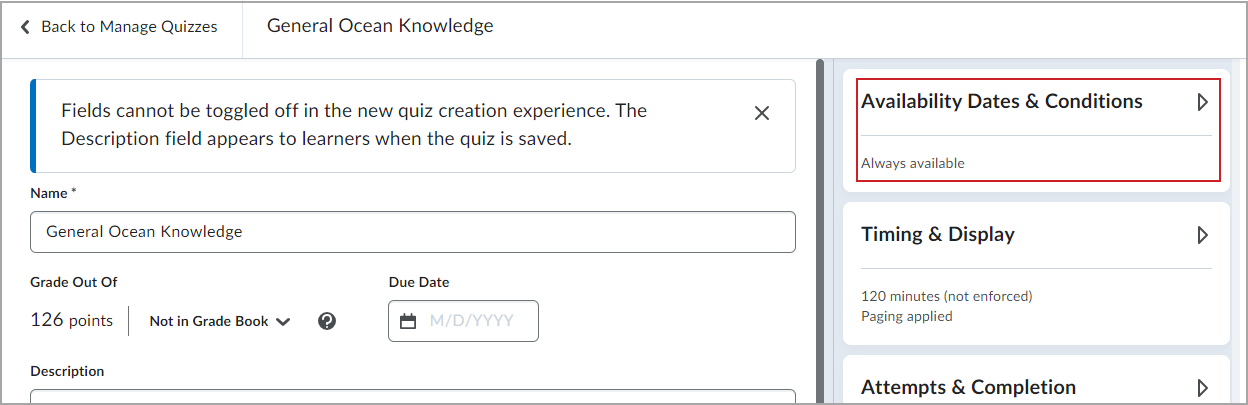Expand Attempts & Completion using its arrow
Image resolution: width=1248 pixels, height=405 pixels.
1203,388
